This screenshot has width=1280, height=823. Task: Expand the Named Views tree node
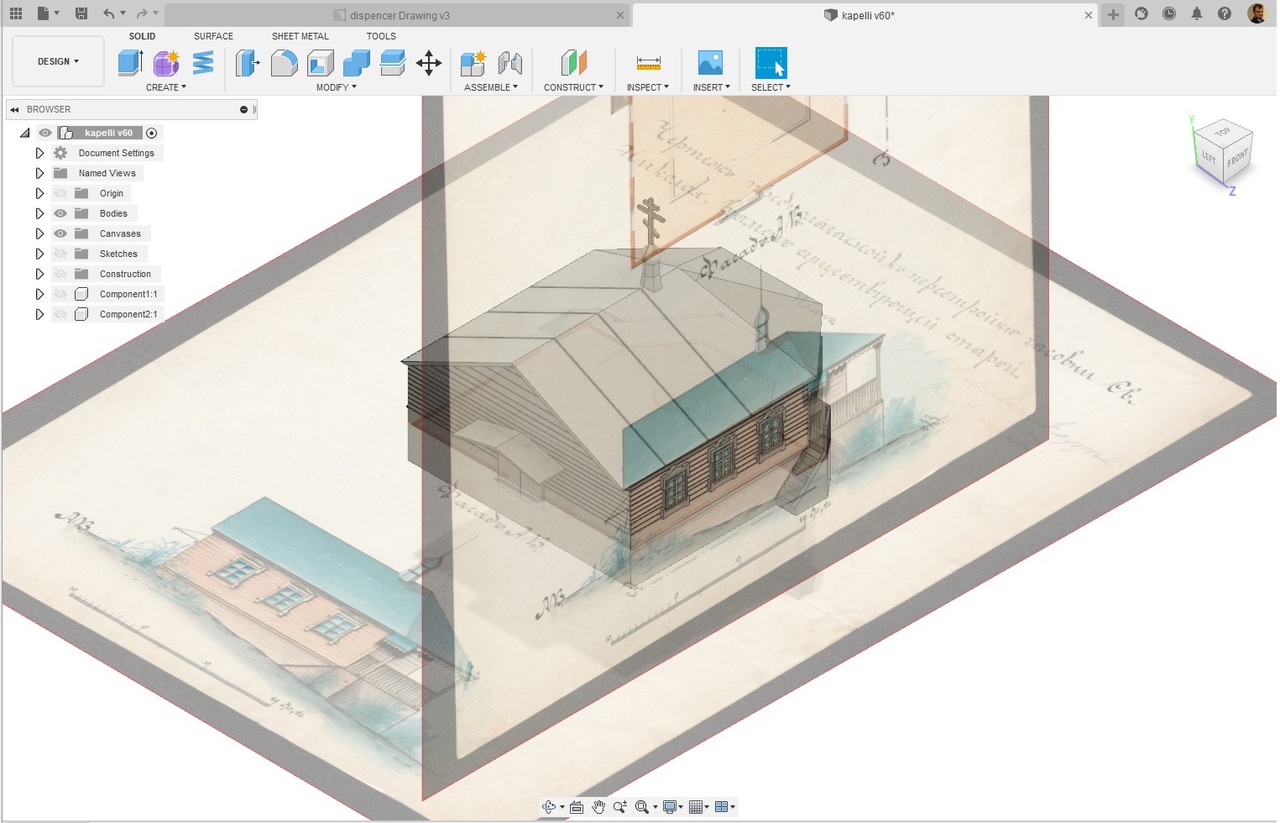point(40,173)
